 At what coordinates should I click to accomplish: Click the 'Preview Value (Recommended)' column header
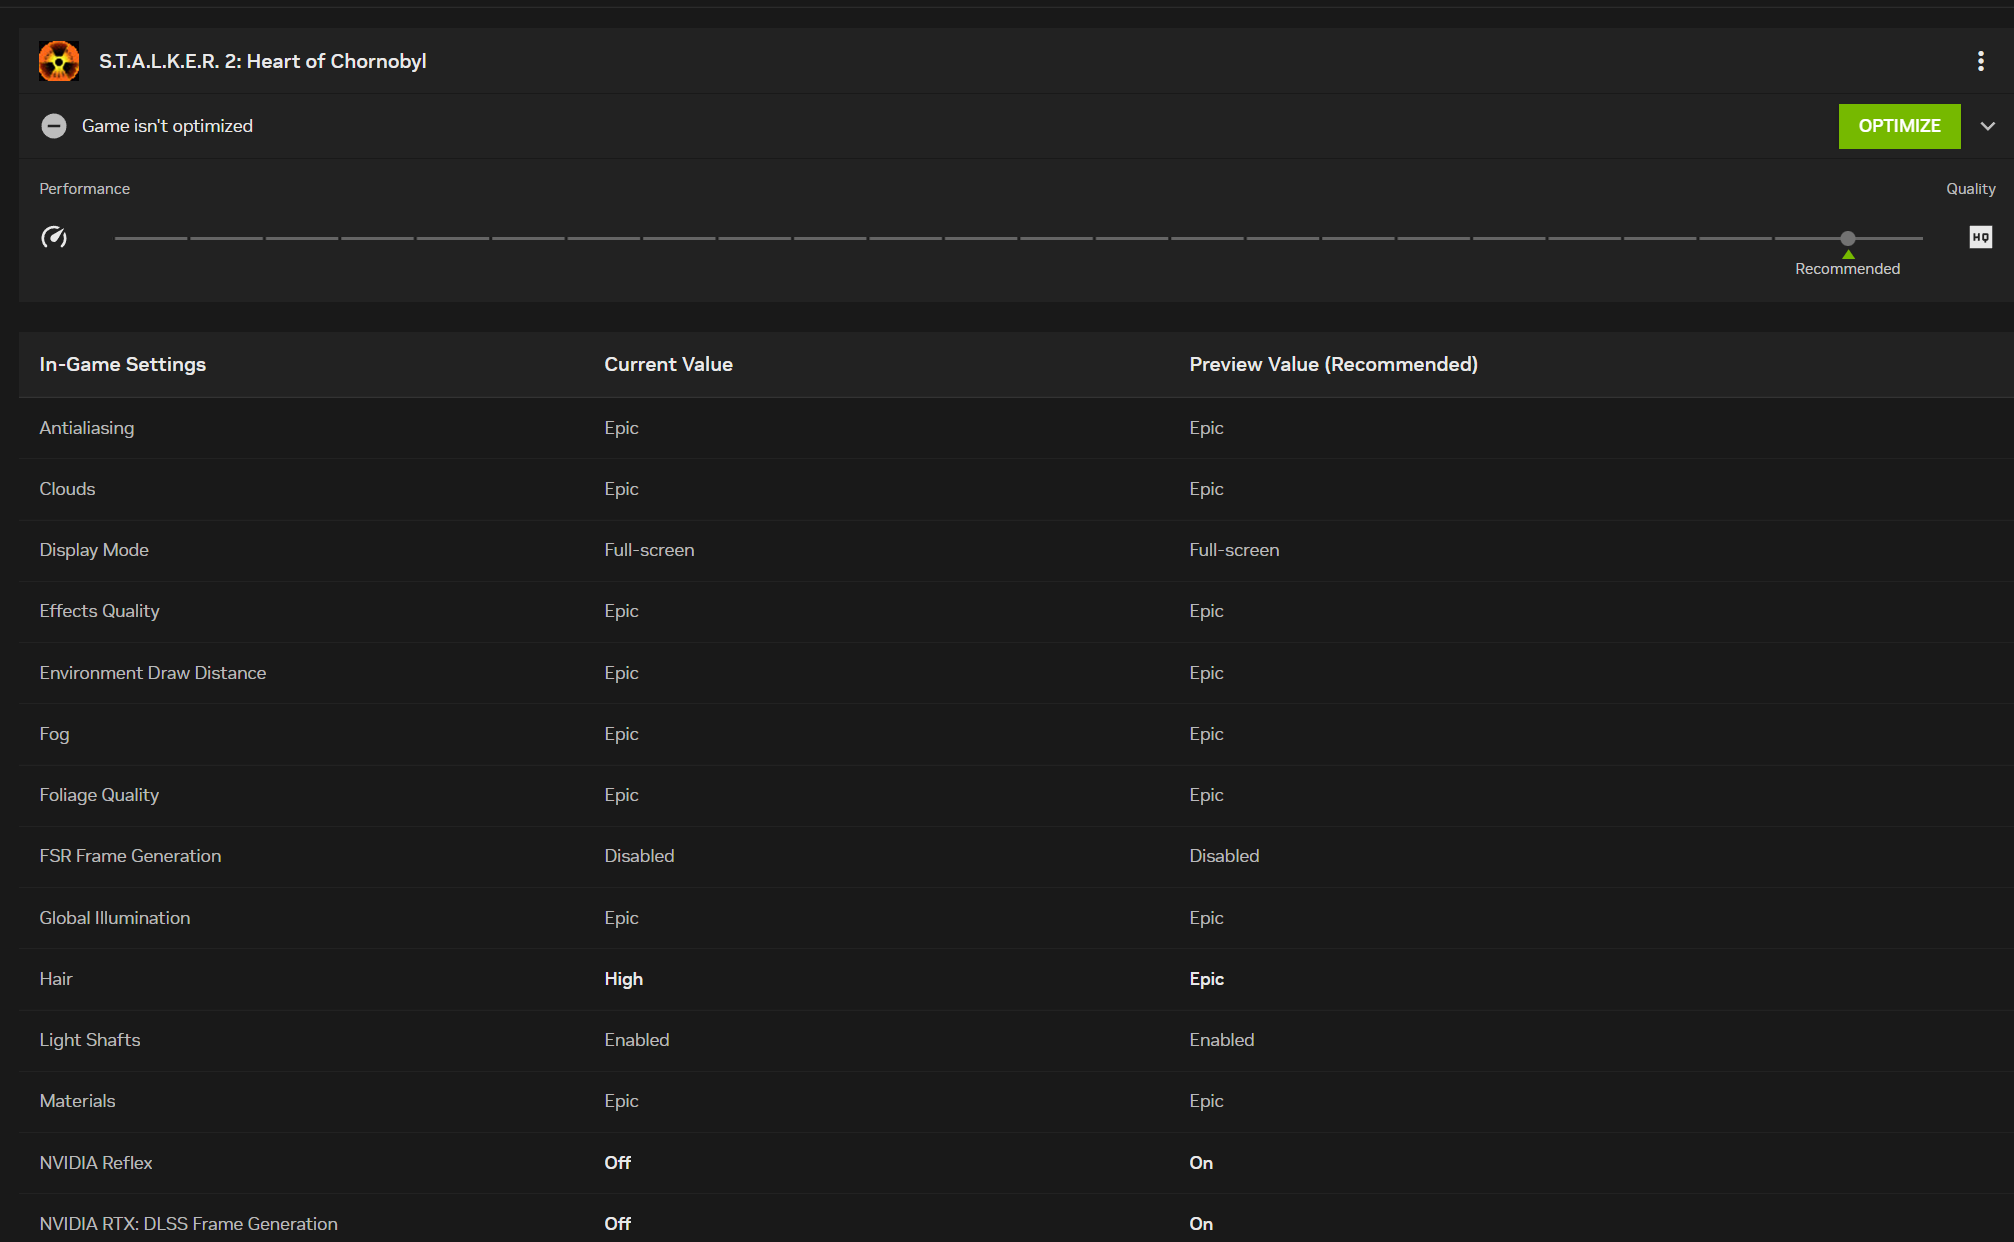click(1333, 364)
